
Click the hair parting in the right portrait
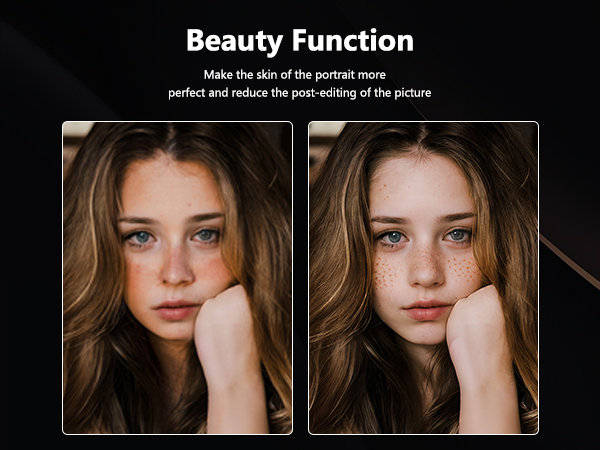pos(423,139)
